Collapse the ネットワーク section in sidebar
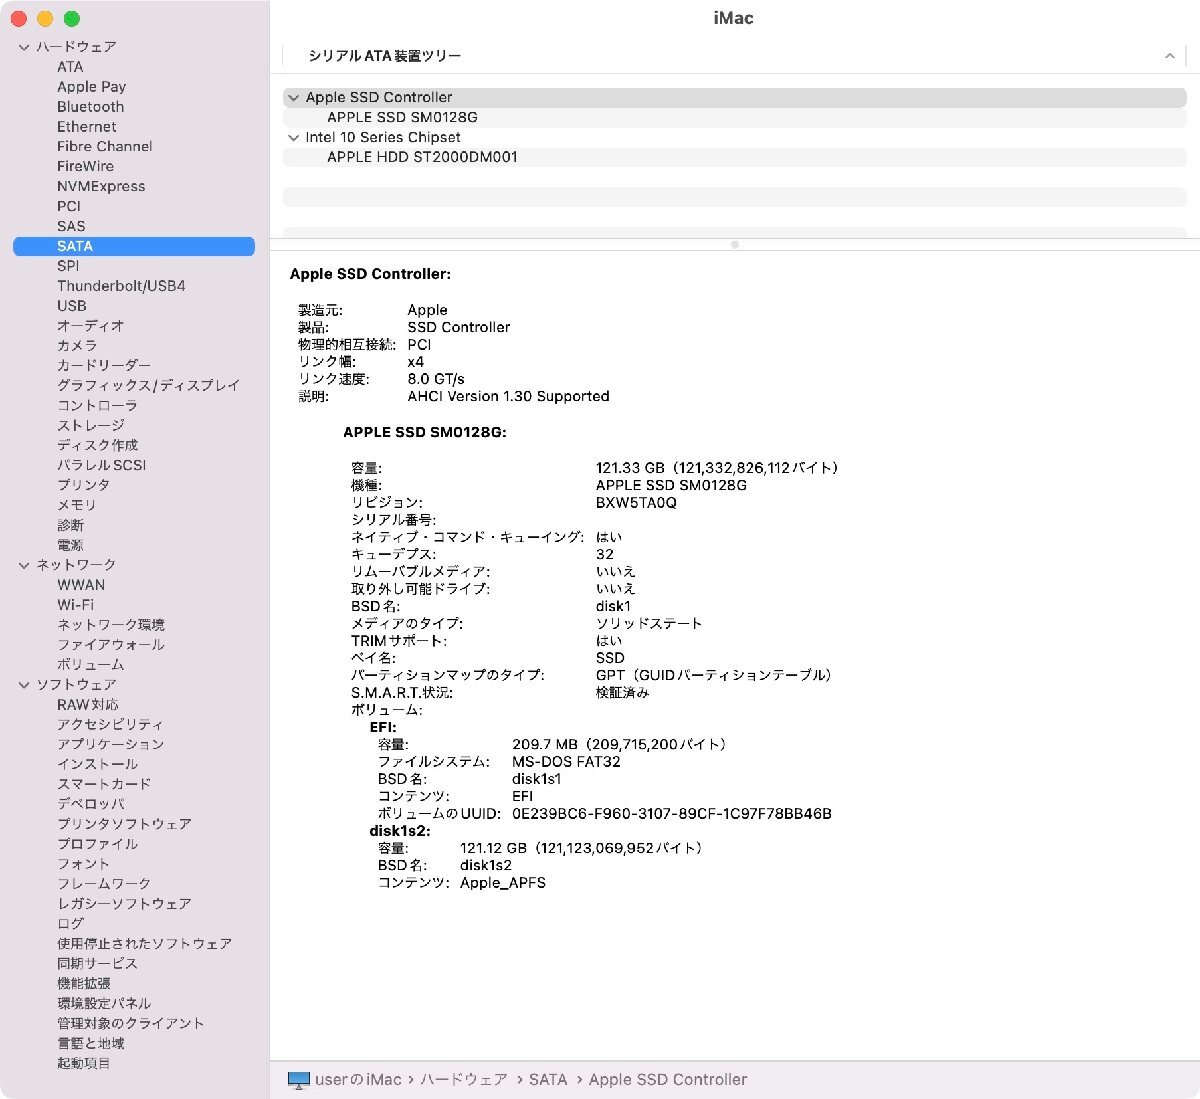Image resolution: width=1200 pixels, height=1099 pixels. (x=24, y=565)
